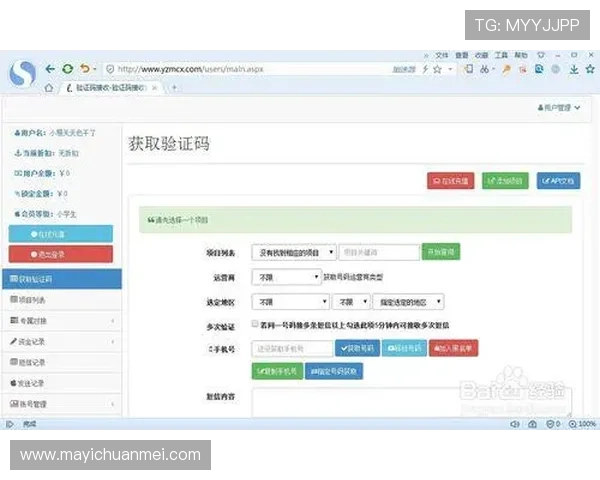Select the 验证码接收 browser tab

(x=109, y=88)
